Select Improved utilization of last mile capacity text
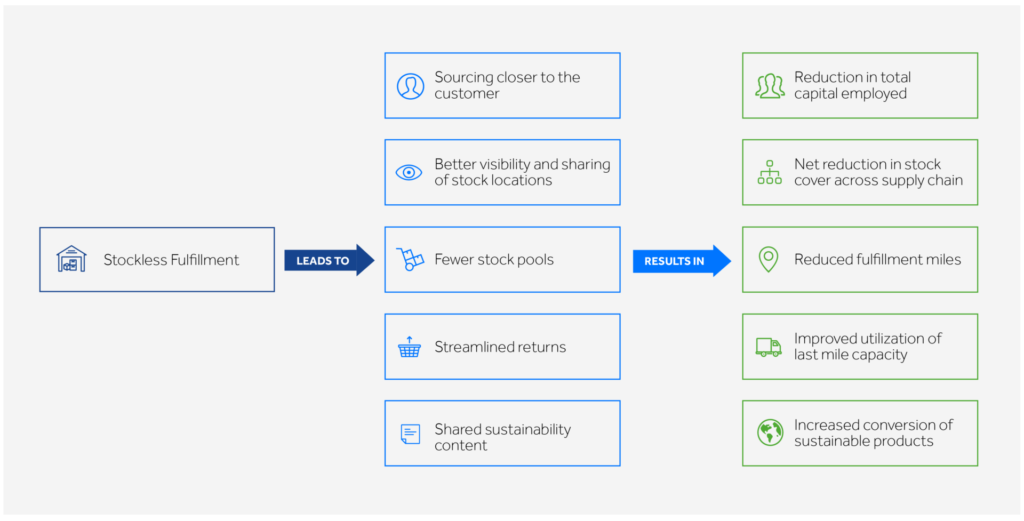Viewport: 1024px width, 521px height. point(868,346)
